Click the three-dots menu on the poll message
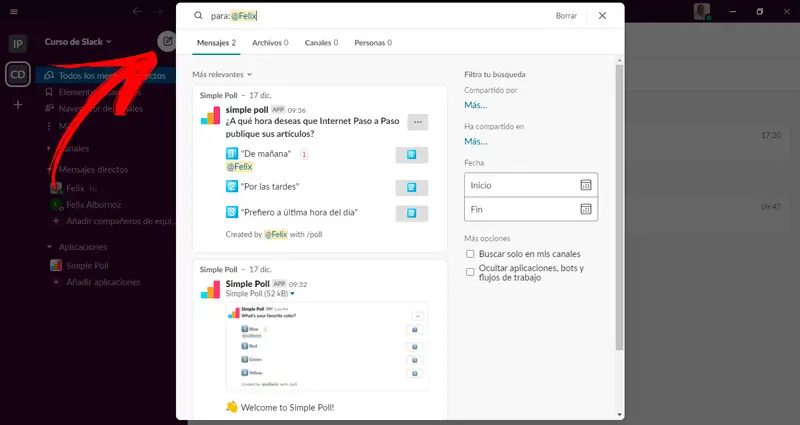800x425 pixels. click(x=418, y=122)
